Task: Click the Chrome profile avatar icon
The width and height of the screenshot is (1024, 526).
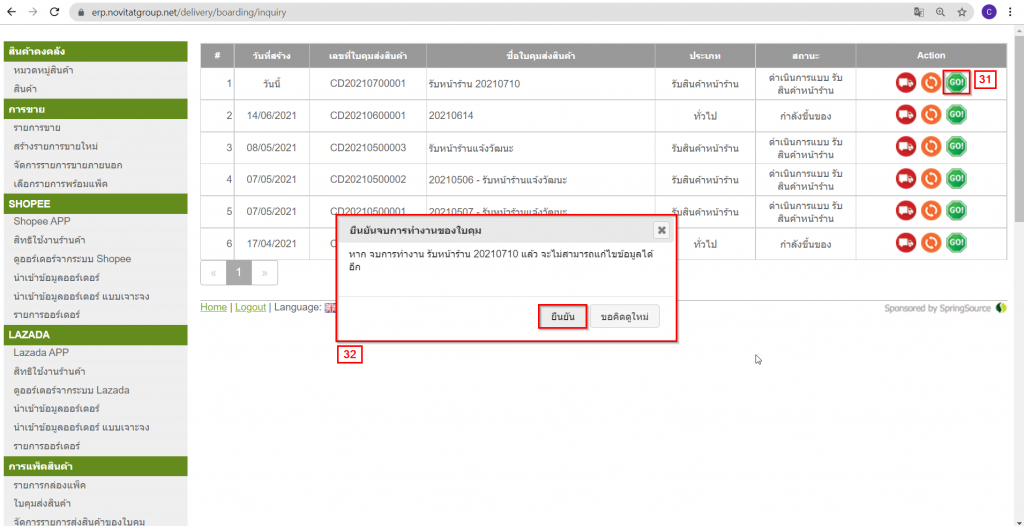Action: pos(989,12)
